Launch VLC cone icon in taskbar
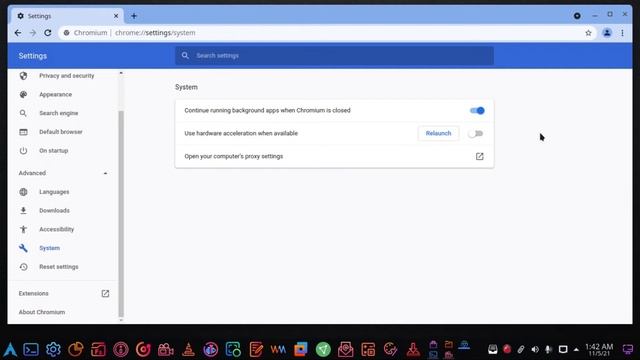640x360 pixels. [x=188, y=349]
